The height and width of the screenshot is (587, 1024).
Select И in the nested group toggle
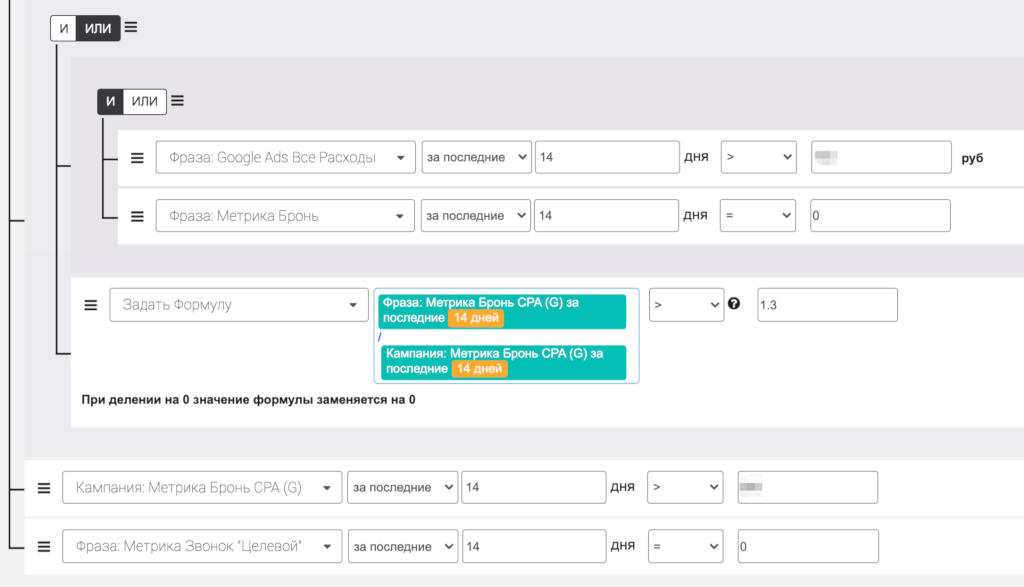110,101
